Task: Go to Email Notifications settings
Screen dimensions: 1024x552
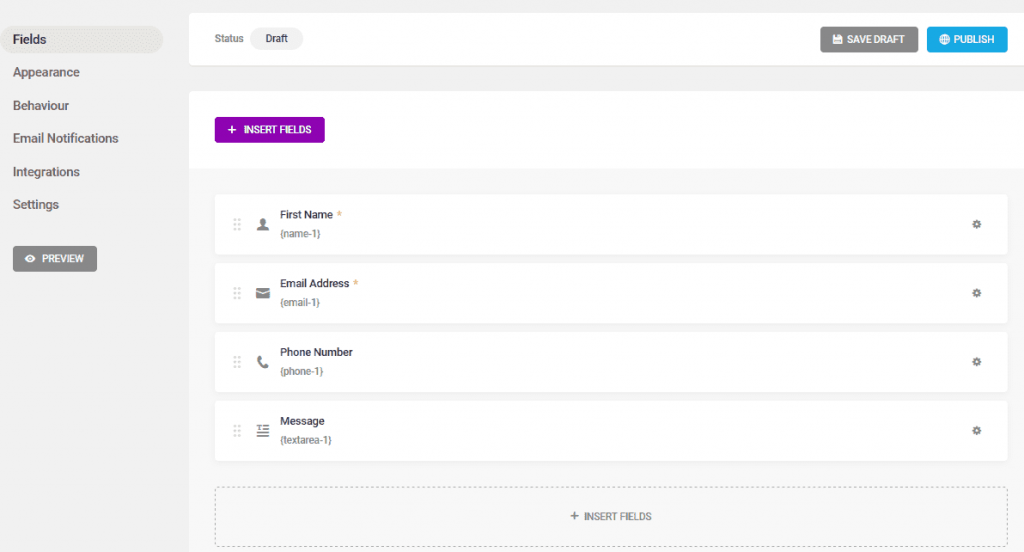Action: [66, 138]
